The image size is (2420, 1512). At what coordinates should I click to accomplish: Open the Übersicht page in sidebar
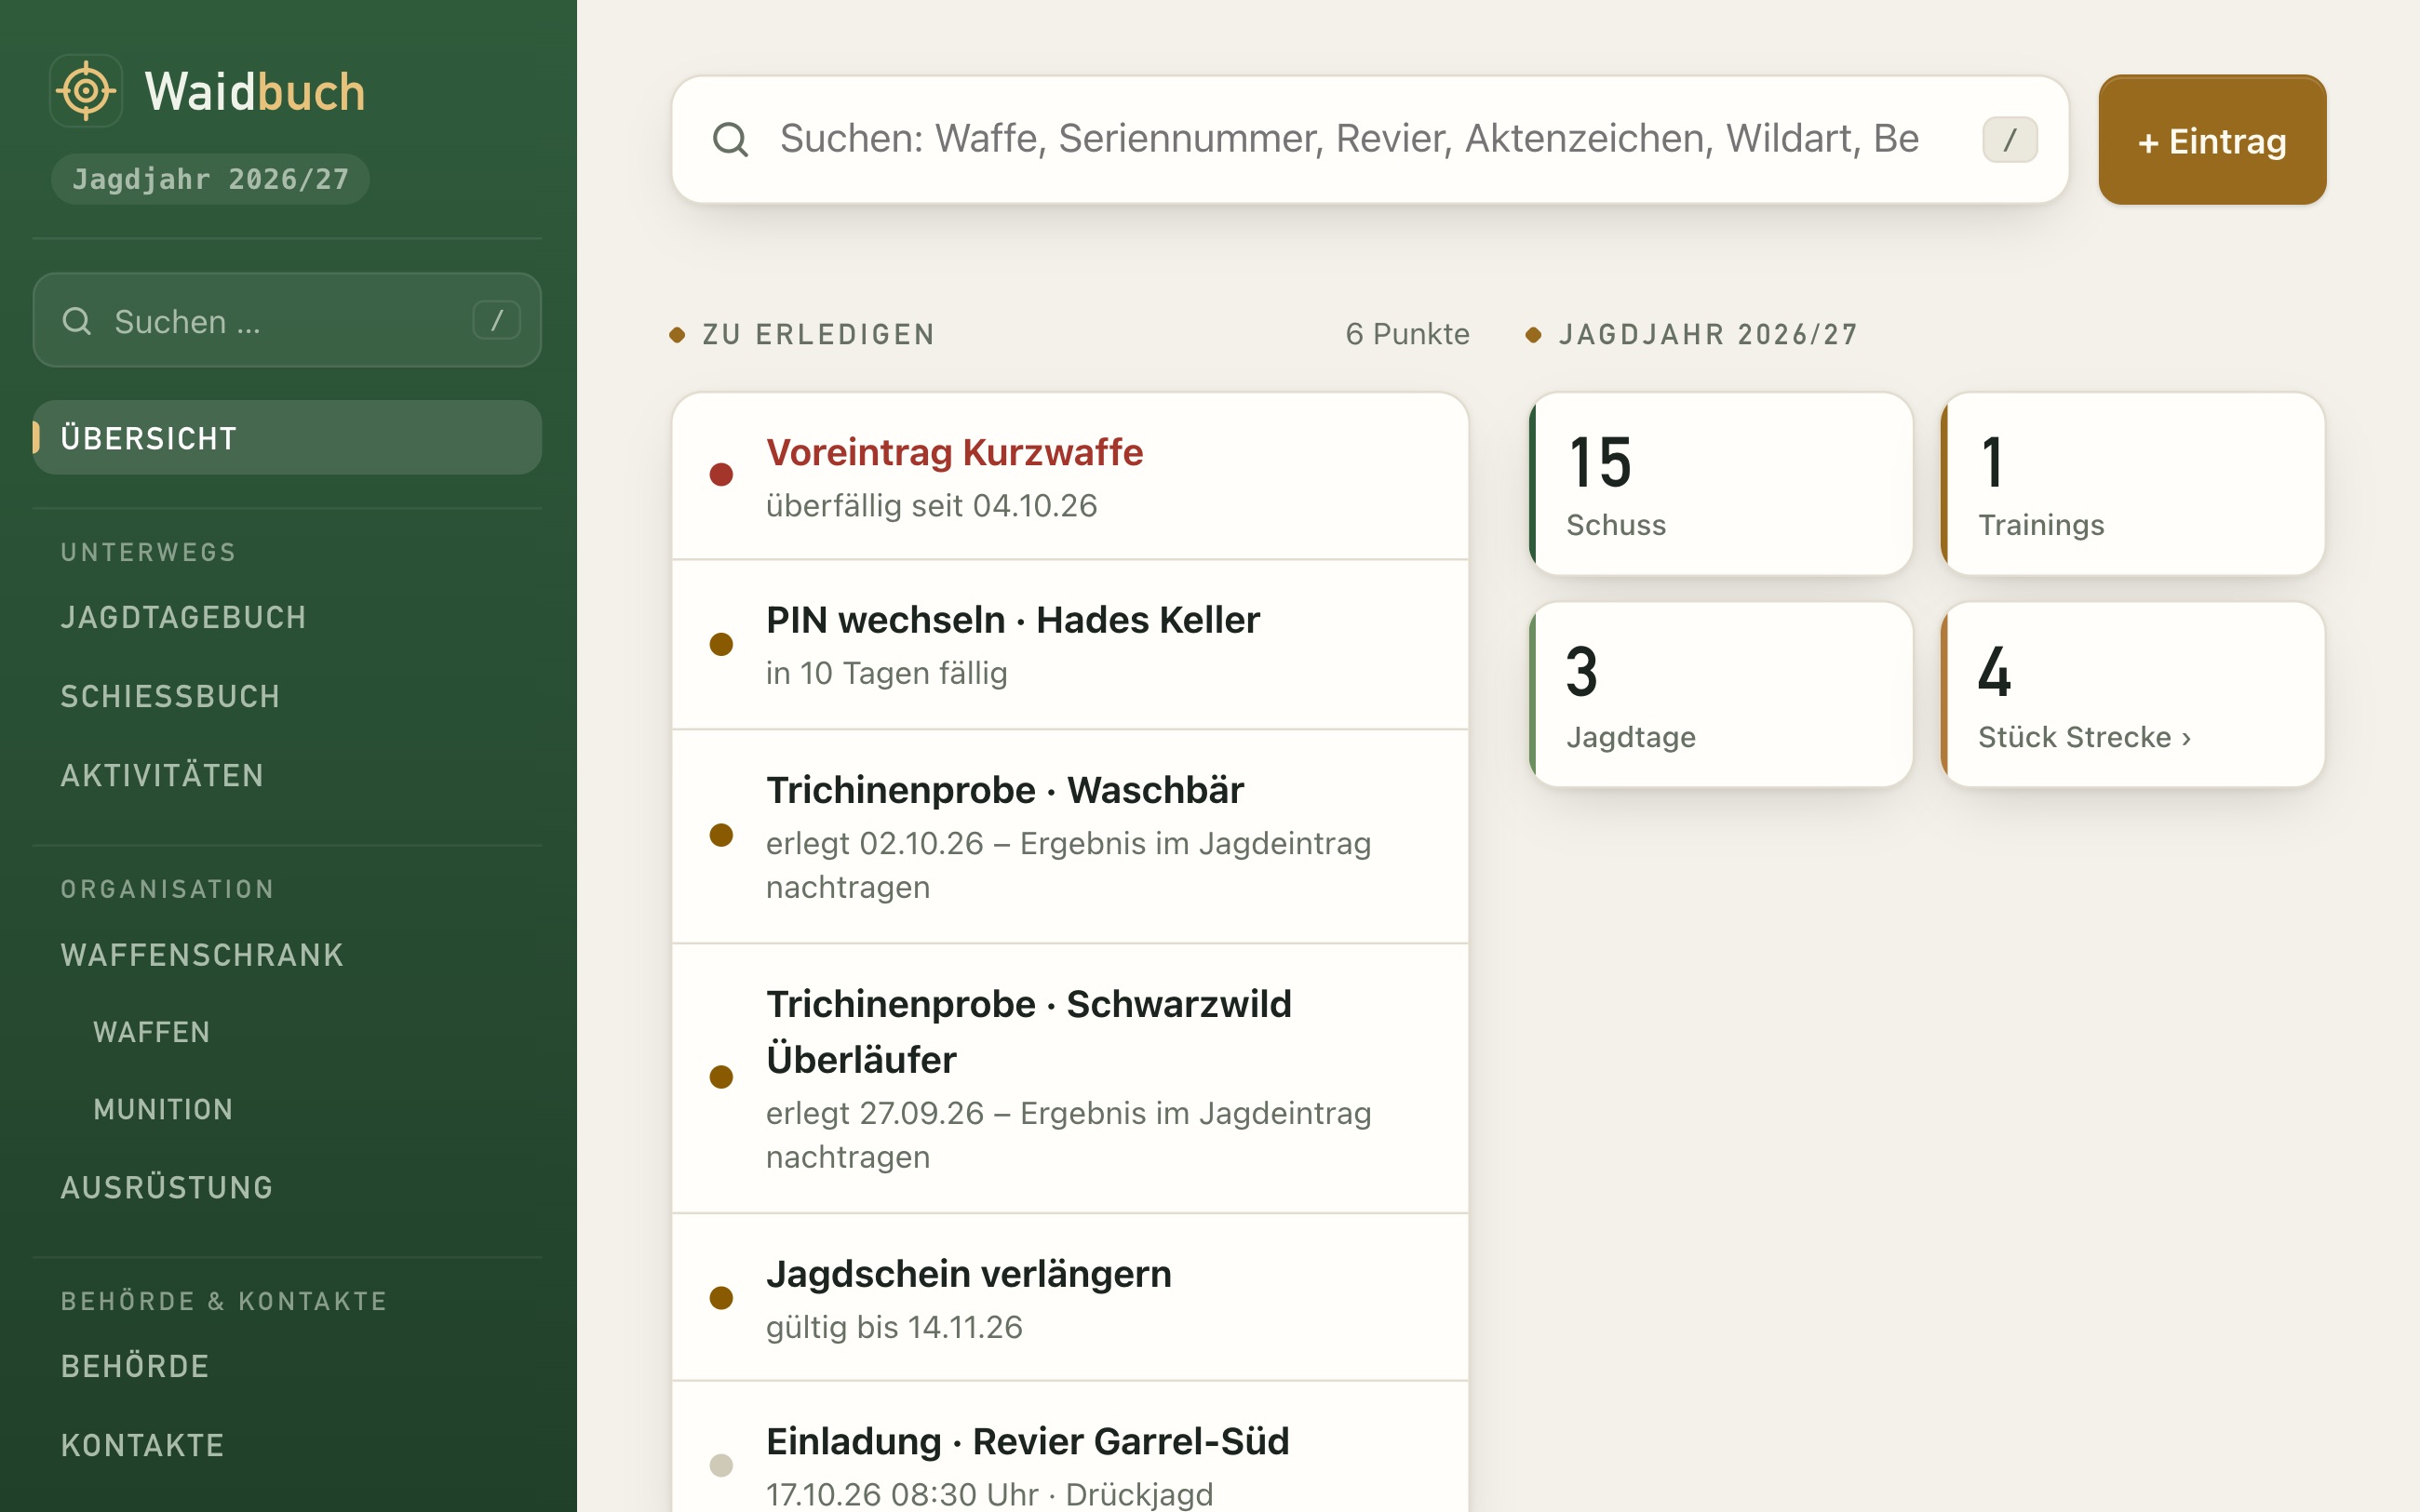point(287,438)
